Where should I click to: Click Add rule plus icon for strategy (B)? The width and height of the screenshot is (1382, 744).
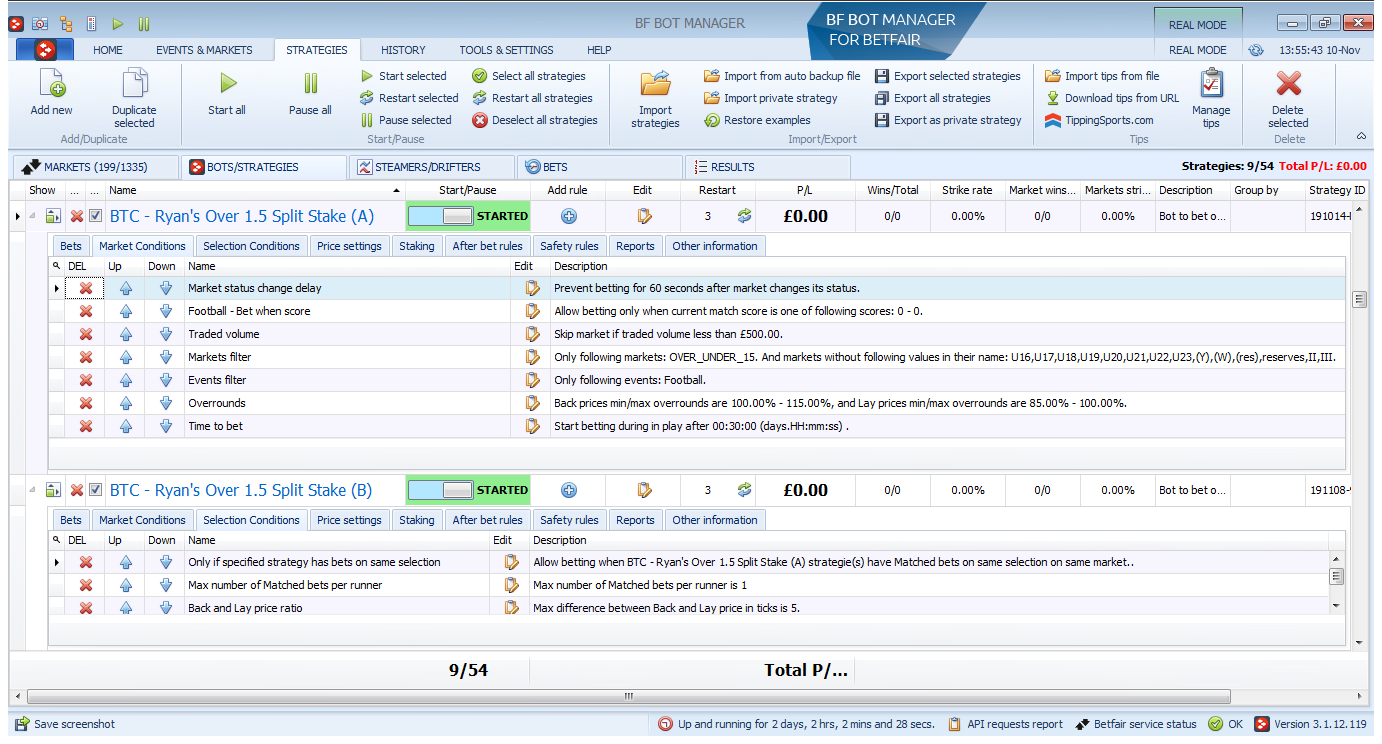[569, 490]
